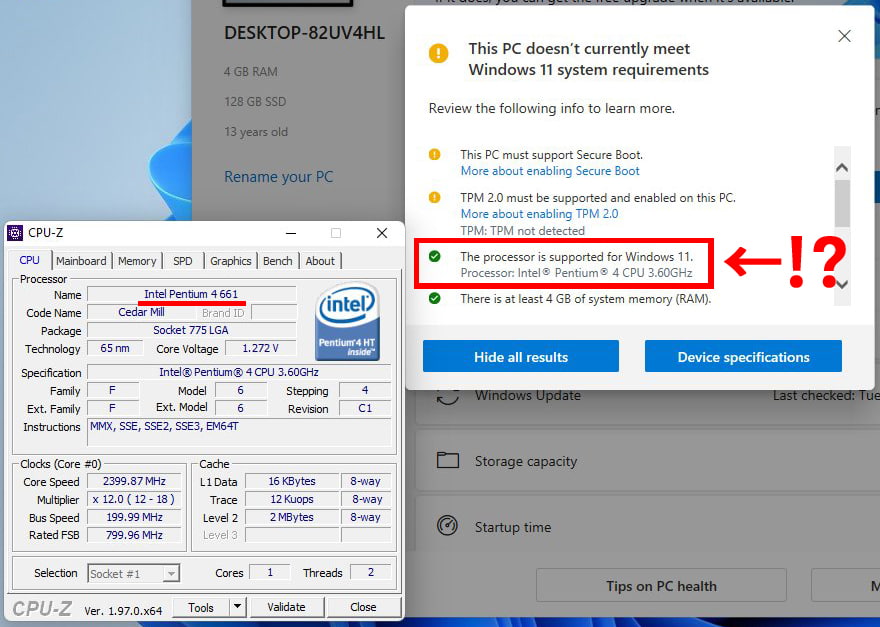Click the Specification field in CPU-Z
880x627 pixels.
click(x=239, y=372)
